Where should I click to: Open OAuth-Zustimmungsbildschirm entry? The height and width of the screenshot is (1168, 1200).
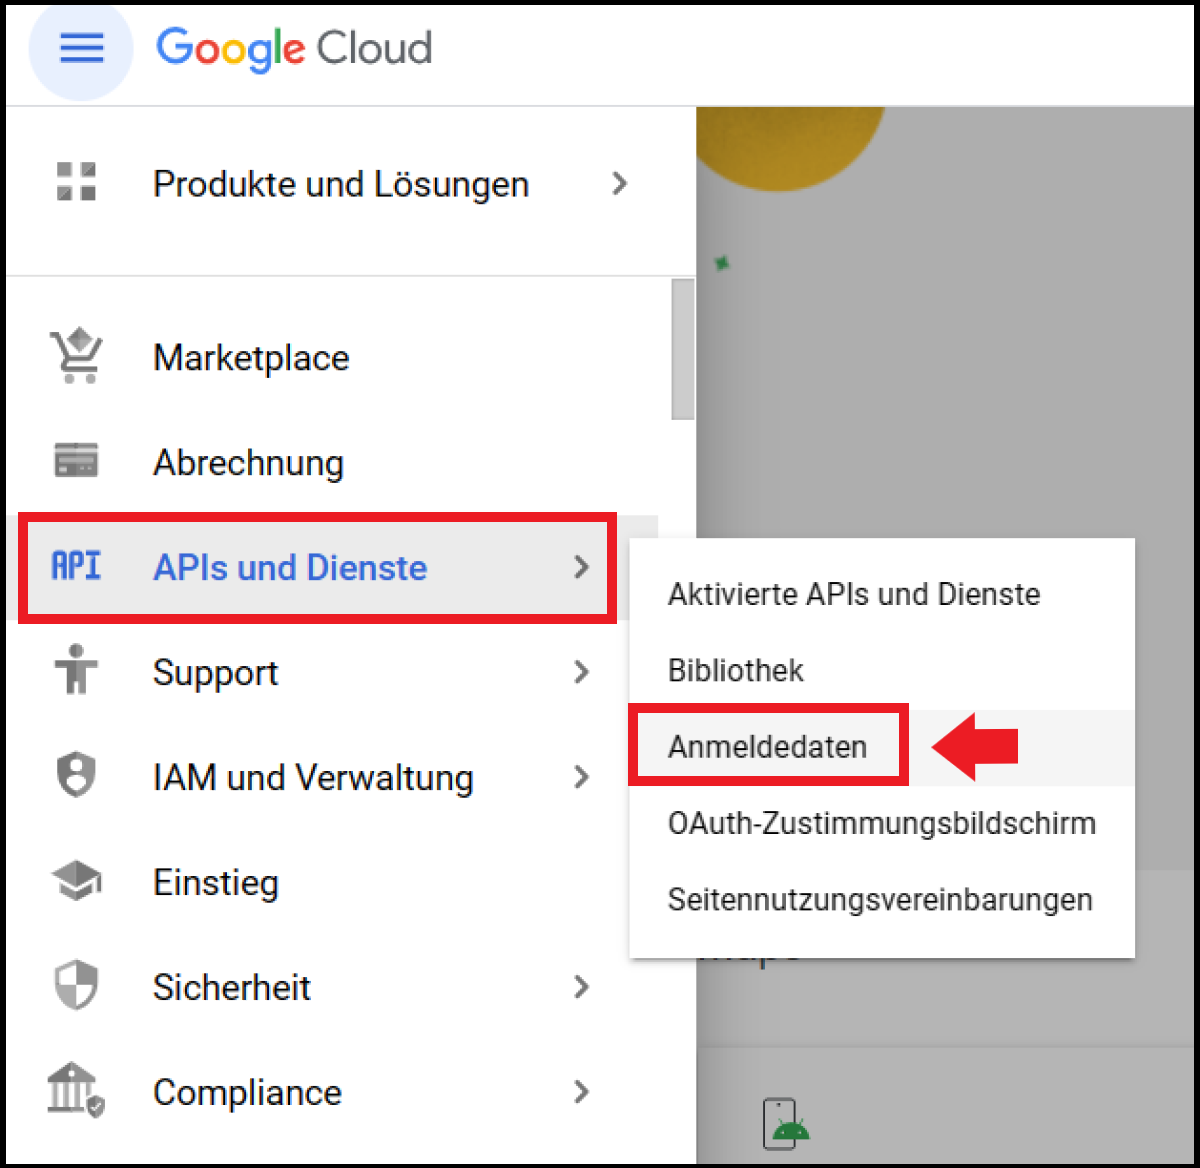pos(881,823)
